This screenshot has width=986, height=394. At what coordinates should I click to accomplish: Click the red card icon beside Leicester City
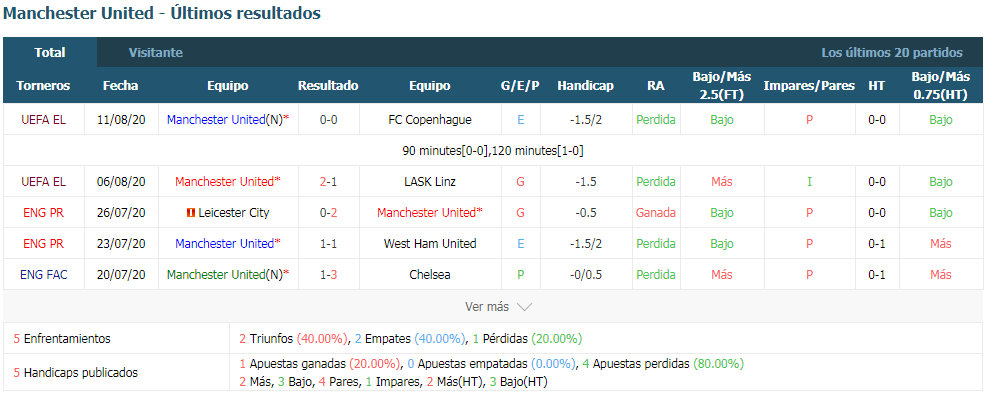tap(191, 213)
